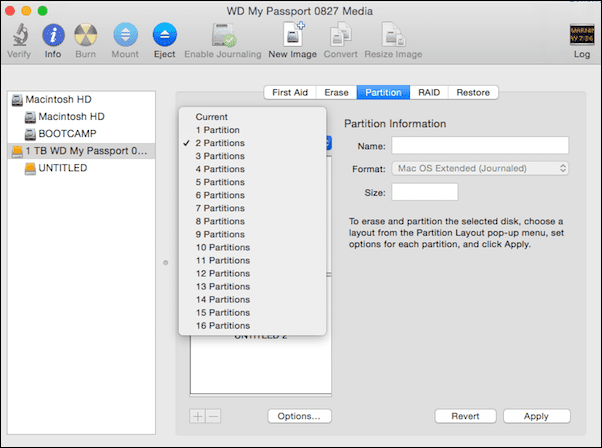
Task: Select the Partition tab
Action: 383,93
